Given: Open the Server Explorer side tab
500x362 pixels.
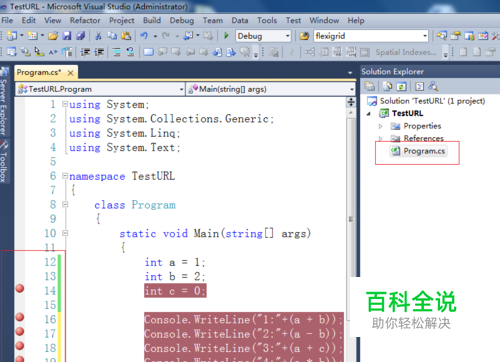Looking at the screenshot, I should click(4, 102).
